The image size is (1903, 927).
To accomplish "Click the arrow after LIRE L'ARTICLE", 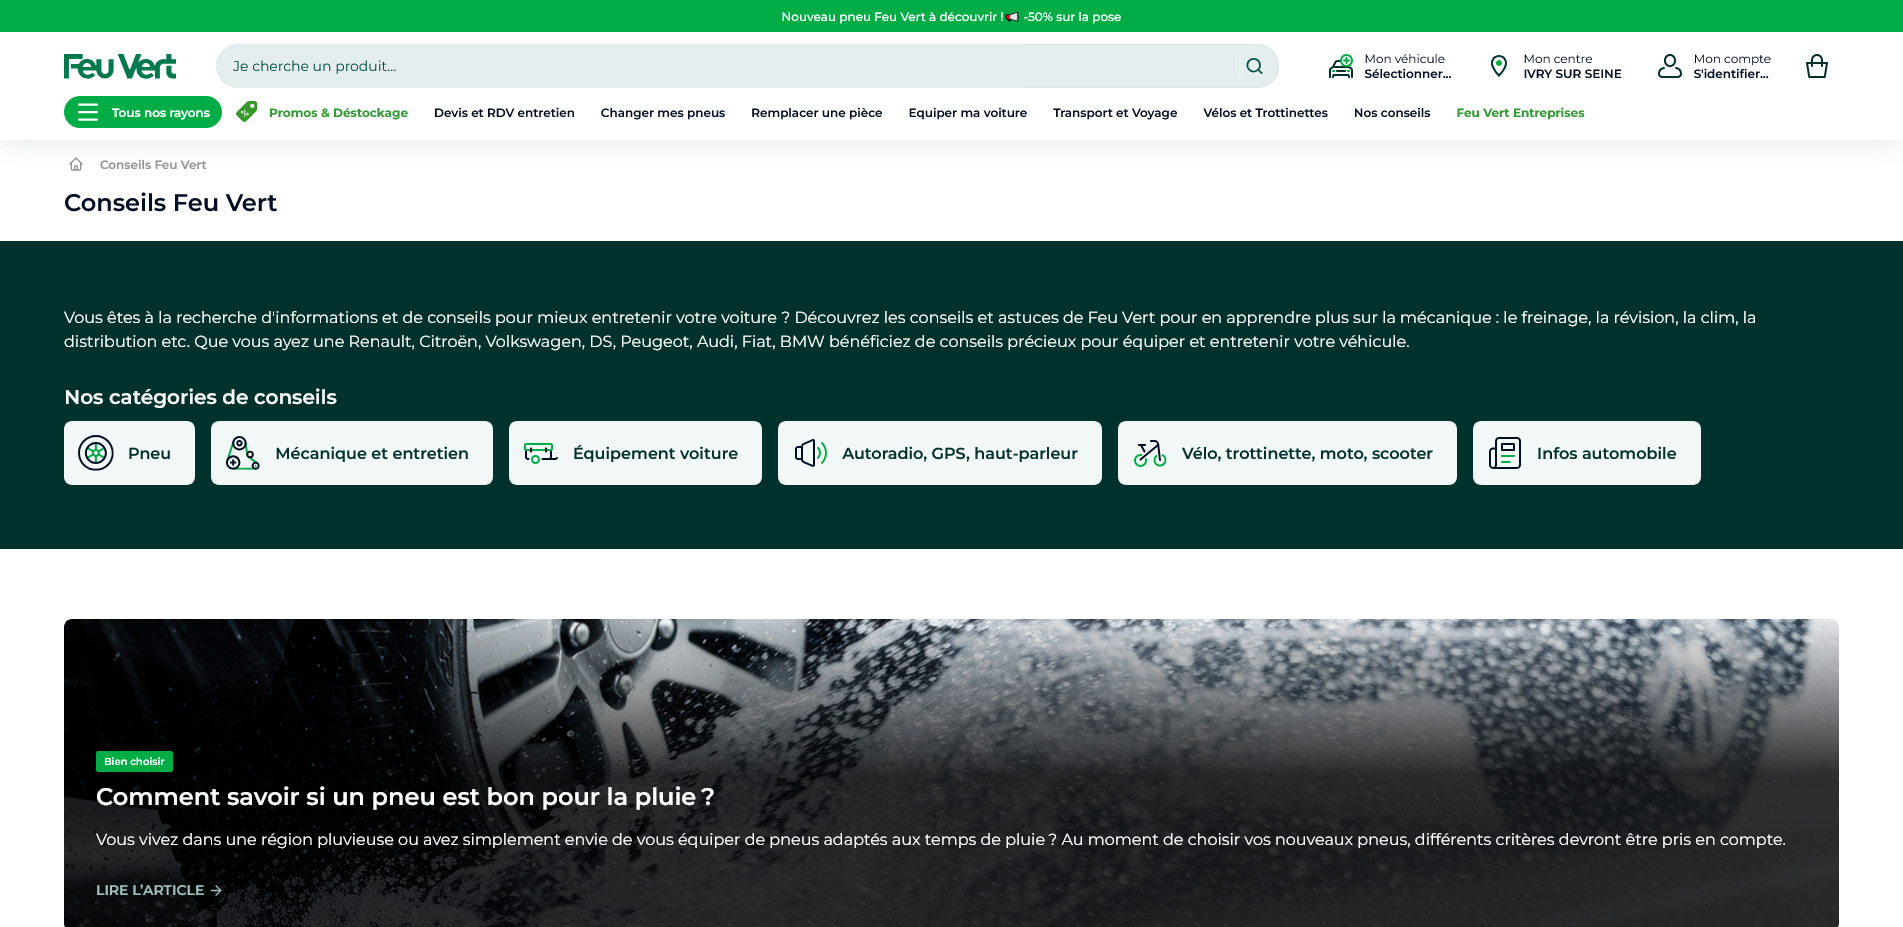I will pos(216,890).
